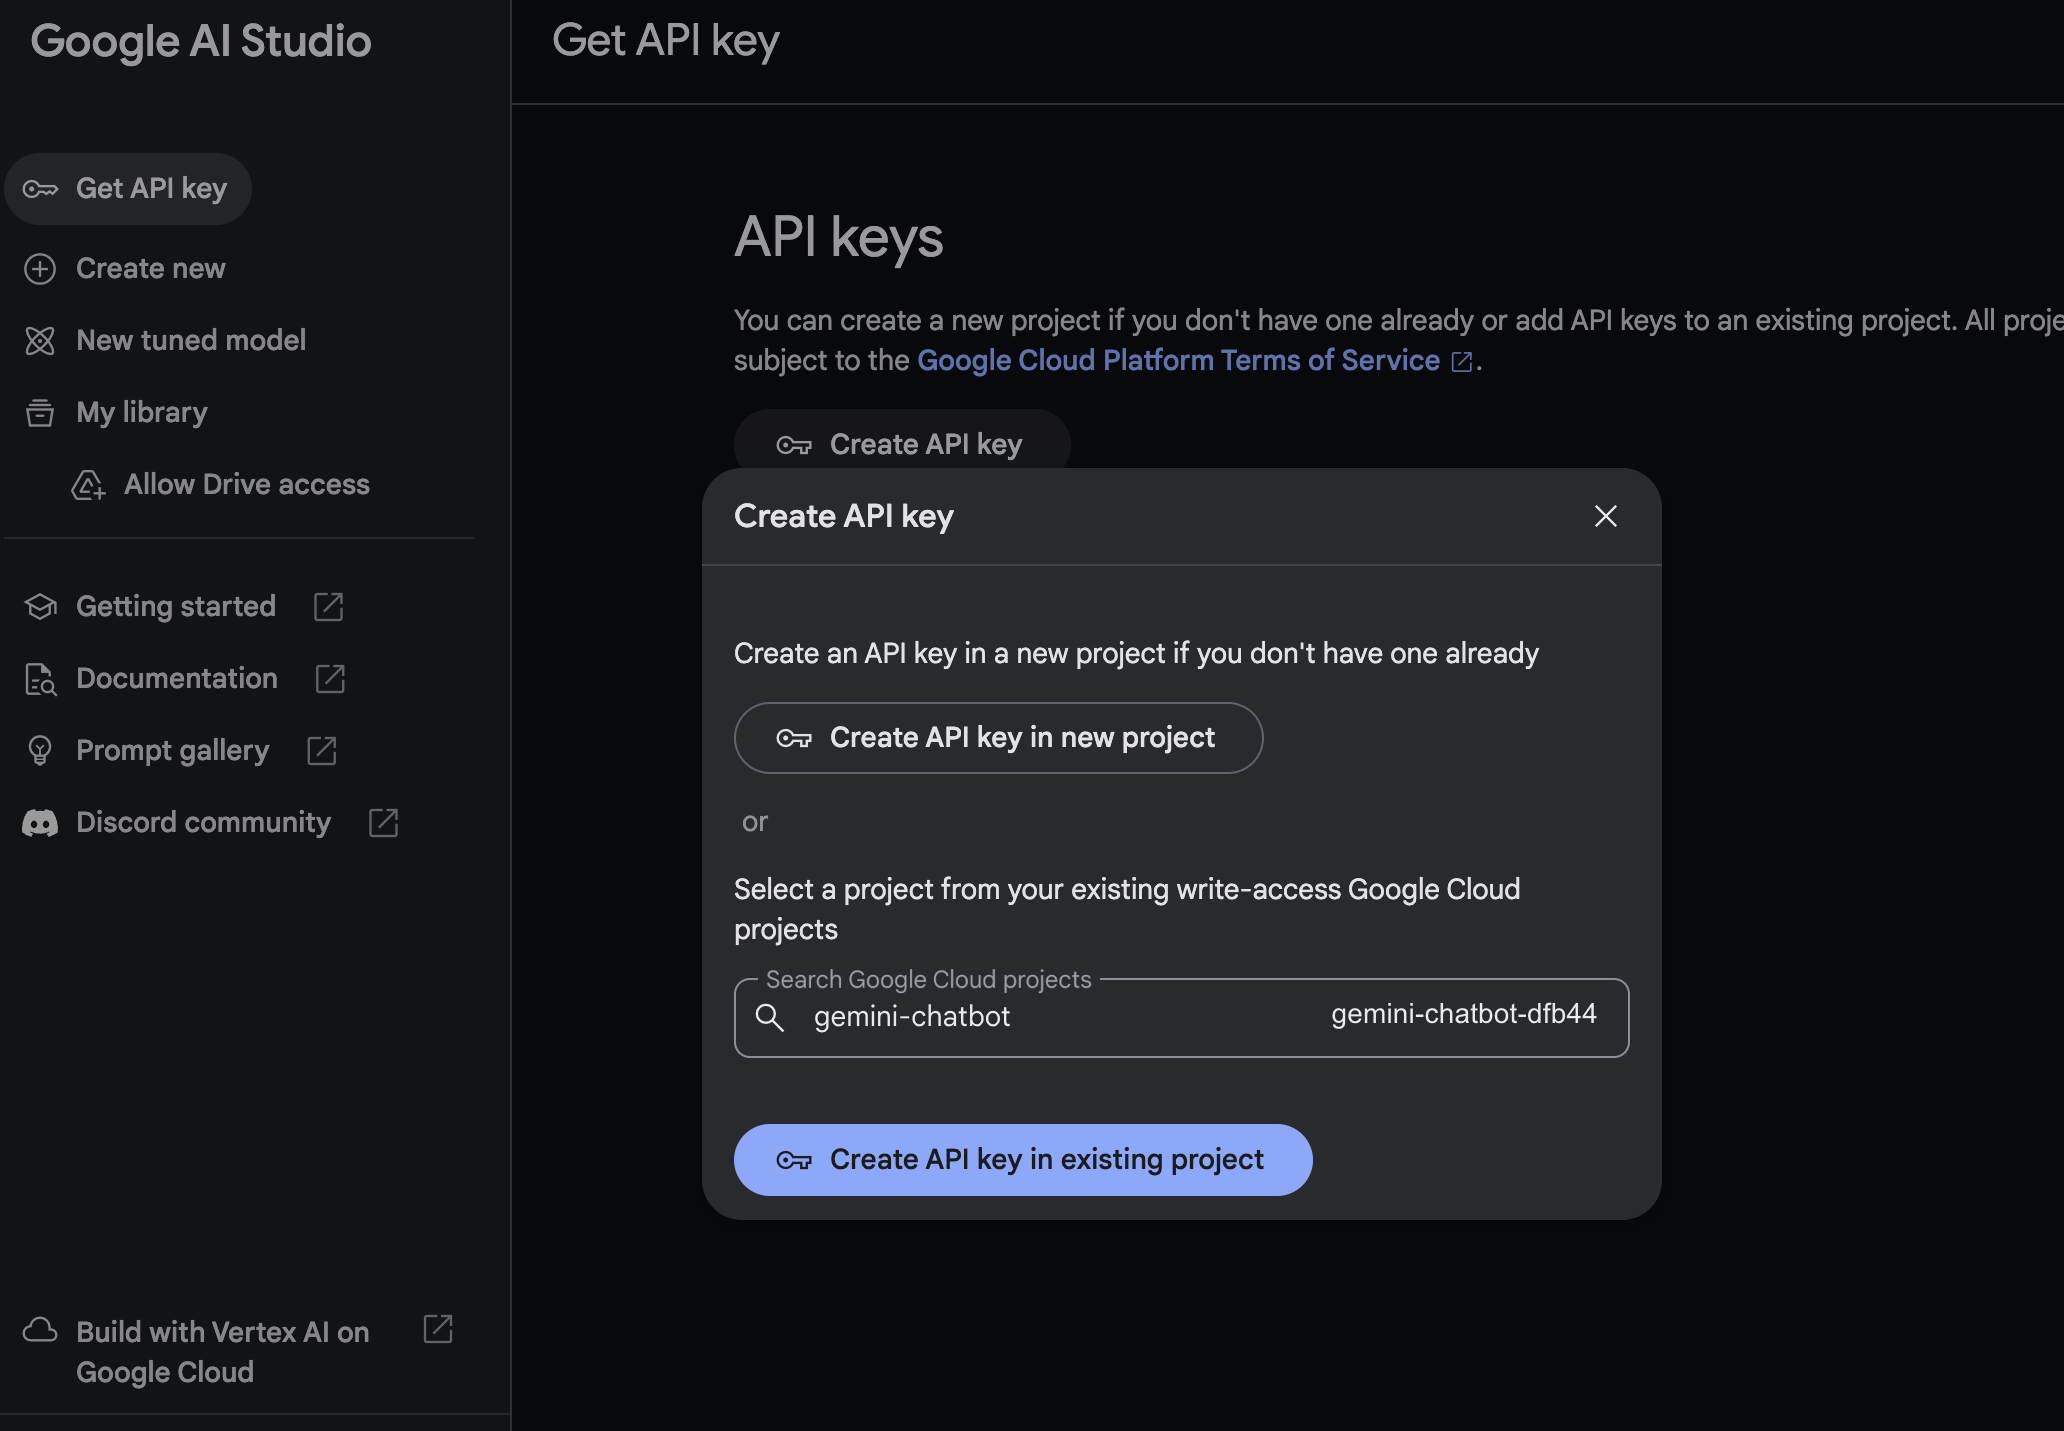Click Create API key in existing project button
This screenshot has height=1431, width=2064.
tap(1023, 1158)
